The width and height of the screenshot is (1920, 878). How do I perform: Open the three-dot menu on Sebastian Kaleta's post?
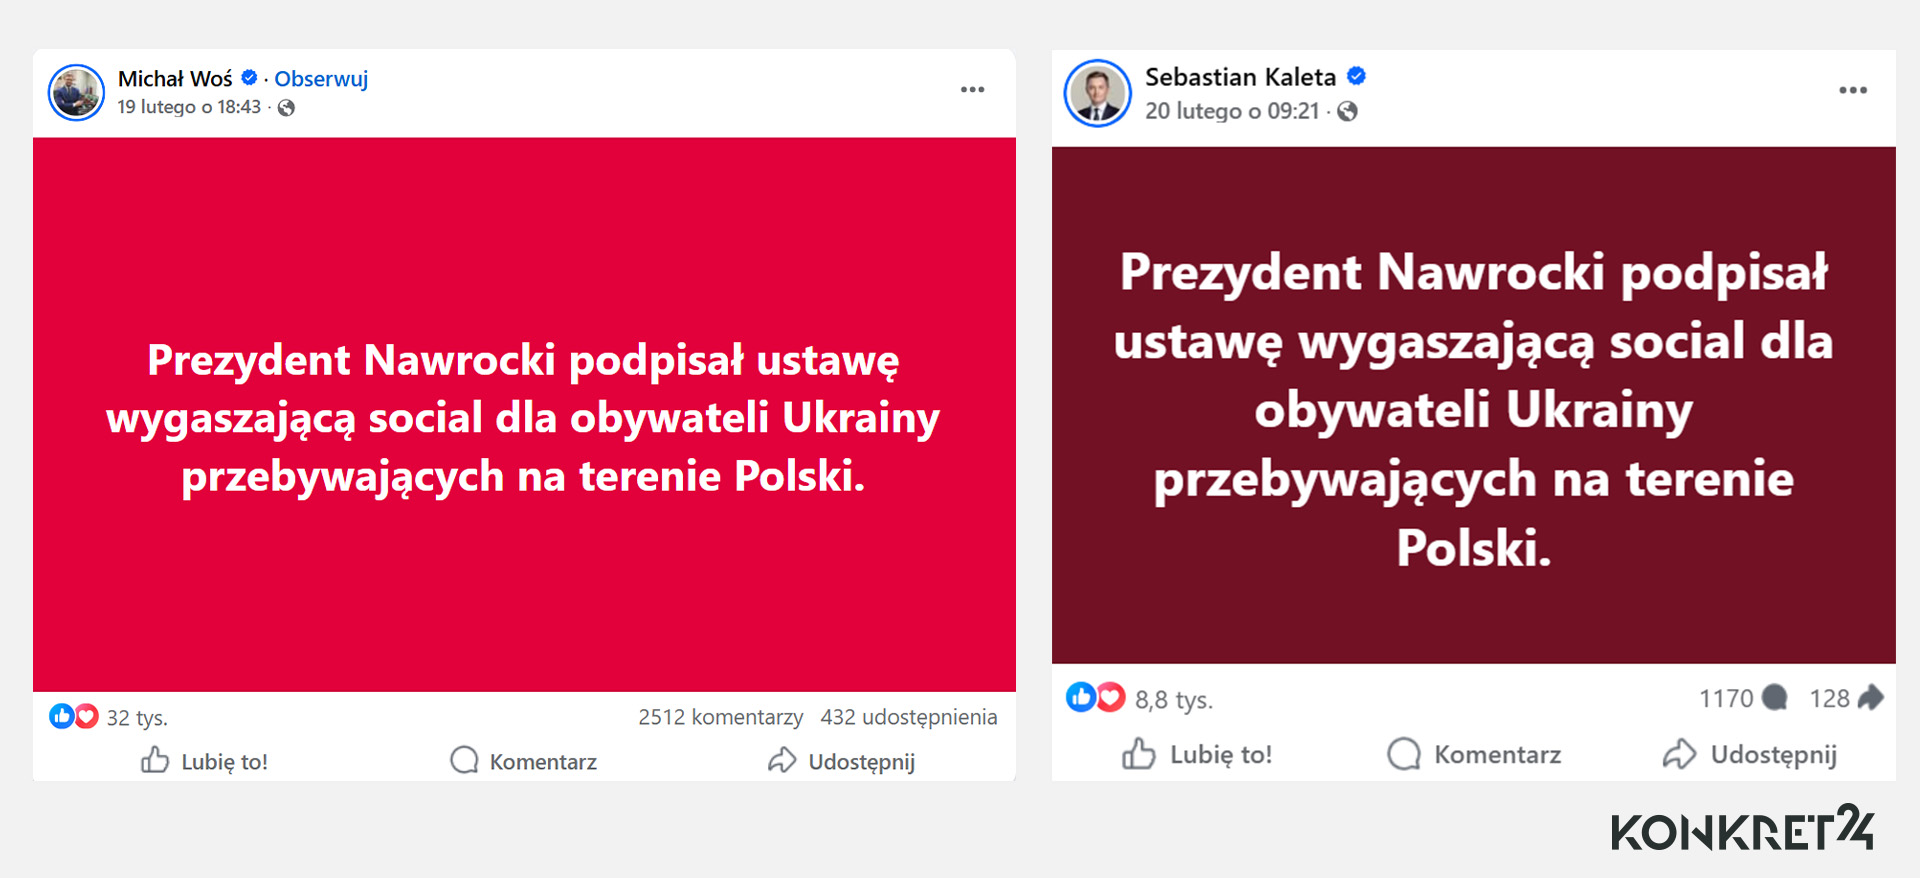(1852, 90)
